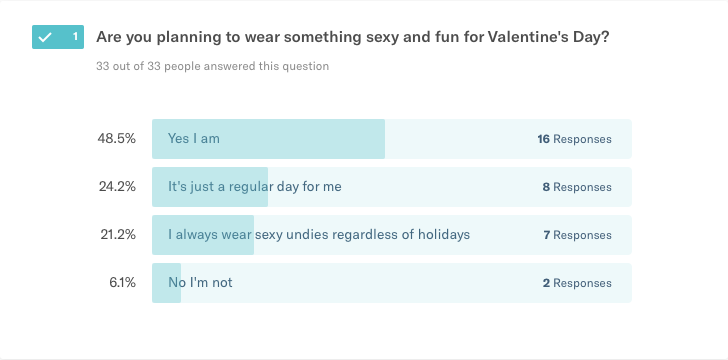Click the question number 1 badge
This screenshot has height=360, width=728.
tap(58, 37)
